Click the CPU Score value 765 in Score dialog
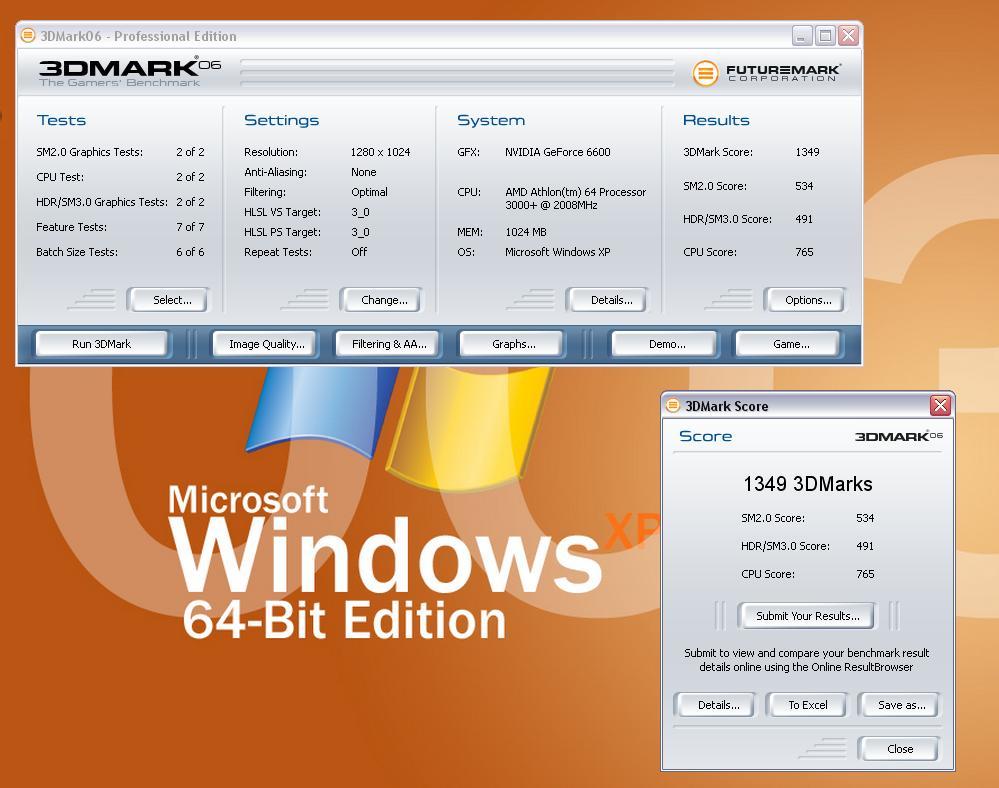The image size is (999, 788). pyautogui.click(x=865, y=575)
